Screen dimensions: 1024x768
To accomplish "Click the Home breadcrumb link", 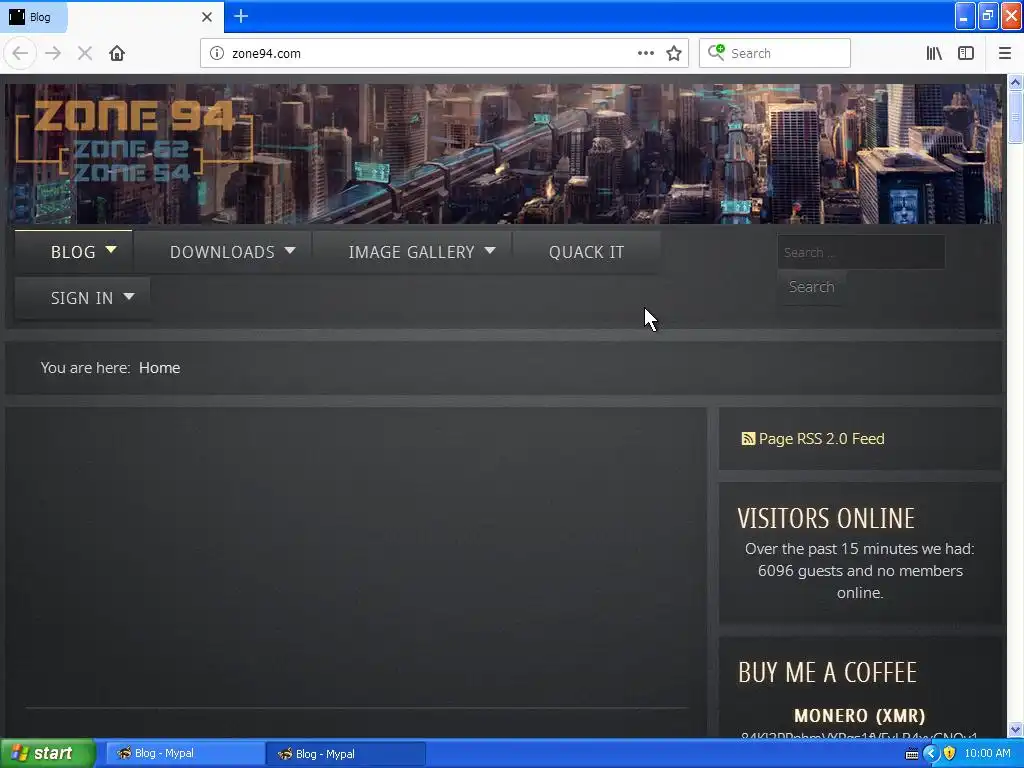I will point(159,368).
